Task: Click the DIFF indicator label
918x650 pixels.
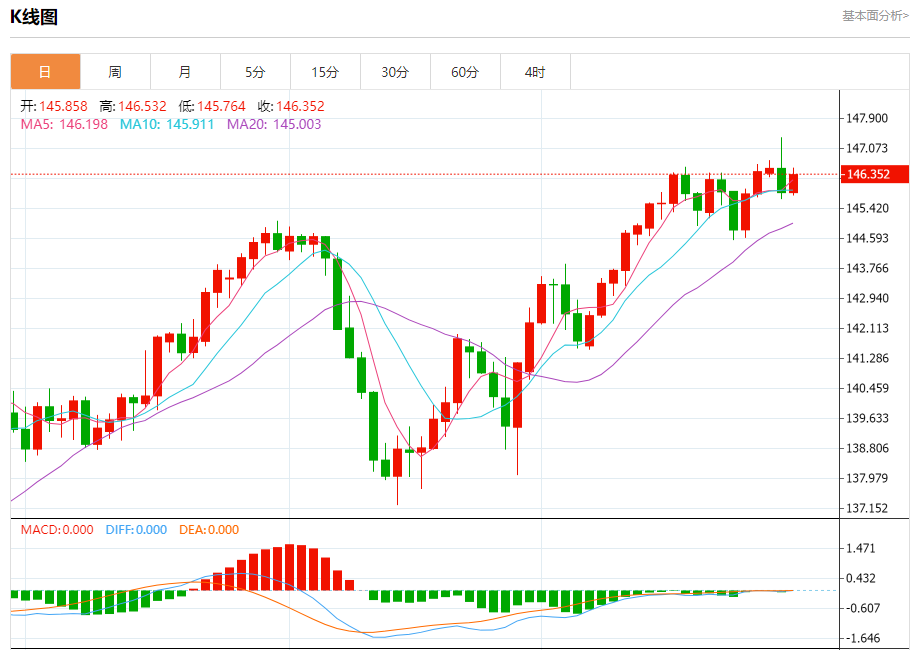Action: (x=136, y=530)
